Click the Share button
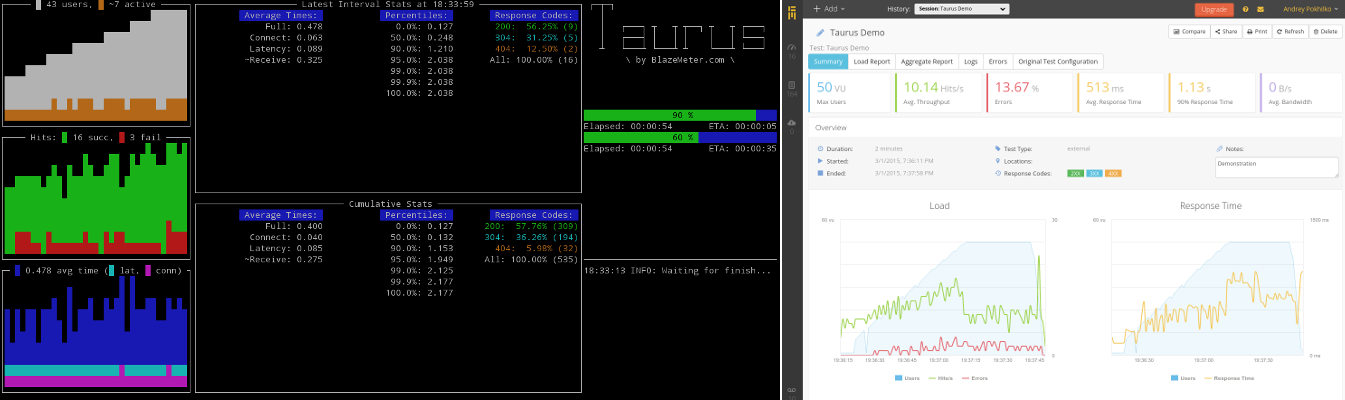1345x400 pixels. (1226, 32)
